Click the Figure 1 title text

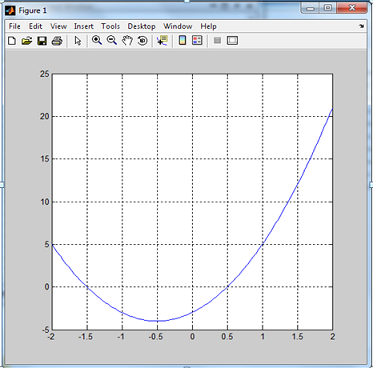pyautogui.click(x=33, y=11)
